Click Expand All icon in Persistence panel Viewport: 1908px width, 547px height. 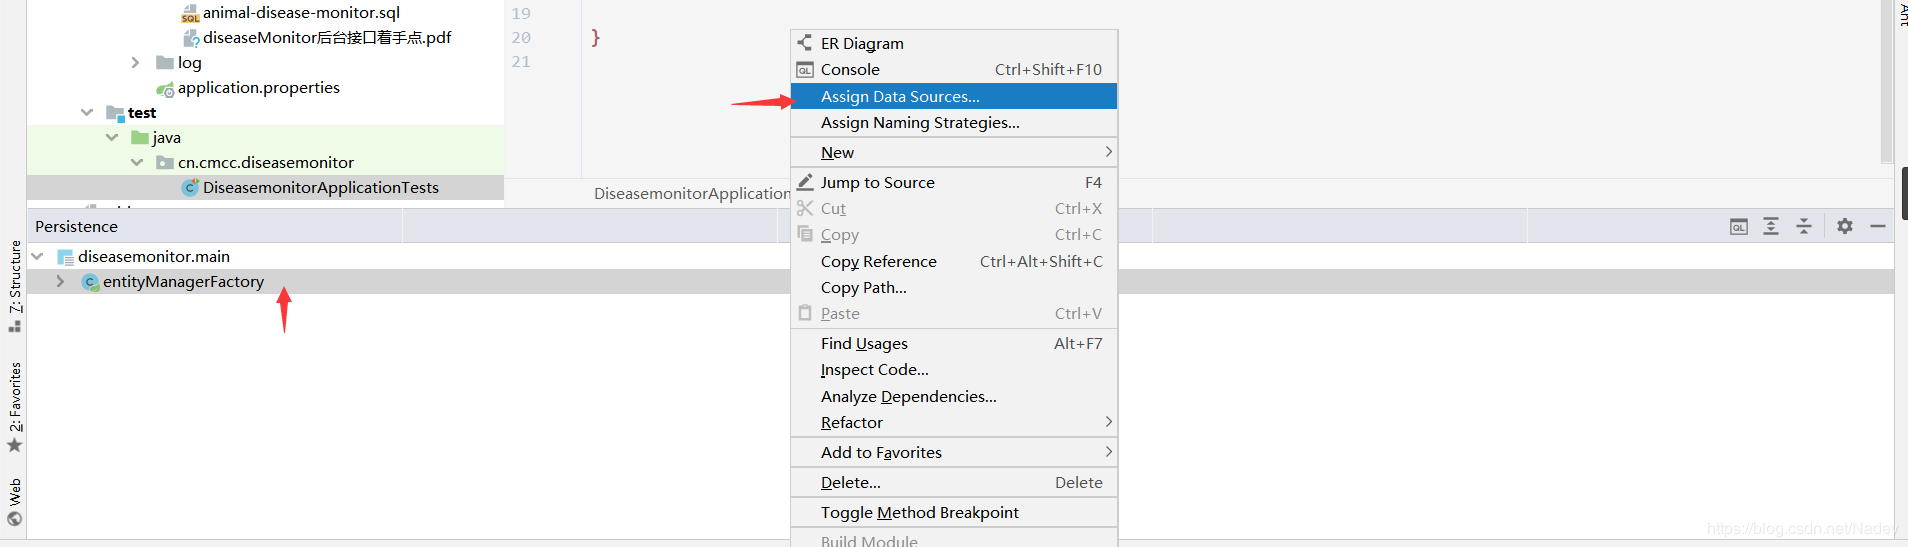[1771, 227]
